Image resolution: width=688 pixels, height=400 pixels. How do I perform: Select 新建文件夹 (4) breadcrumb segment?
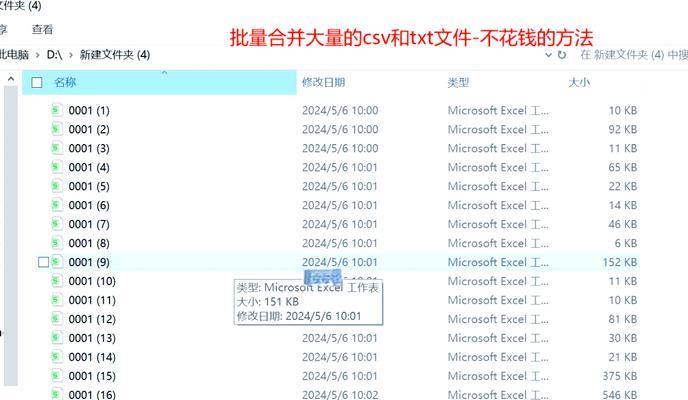point(115,55)
